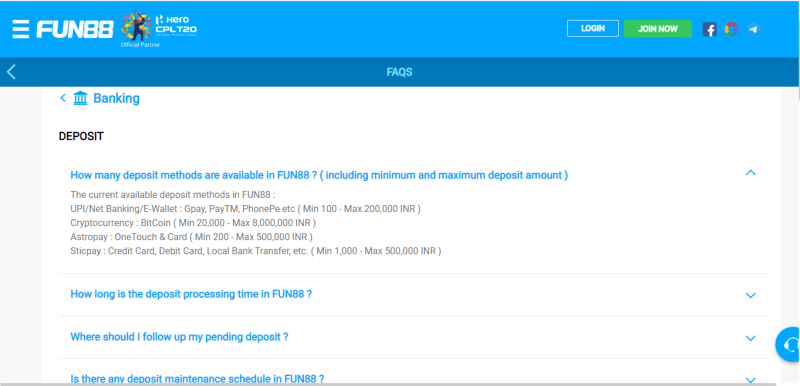Click the FUN88 logo
Screen dimensions: 800x386
[74, 30]
